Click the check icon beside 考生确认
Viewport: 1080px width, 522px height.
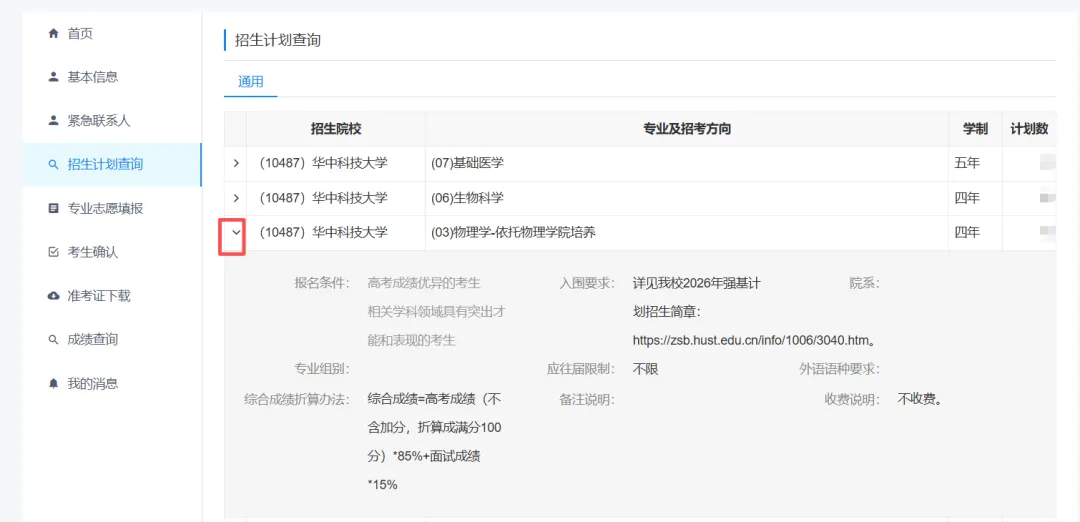[x=53, y=252]
